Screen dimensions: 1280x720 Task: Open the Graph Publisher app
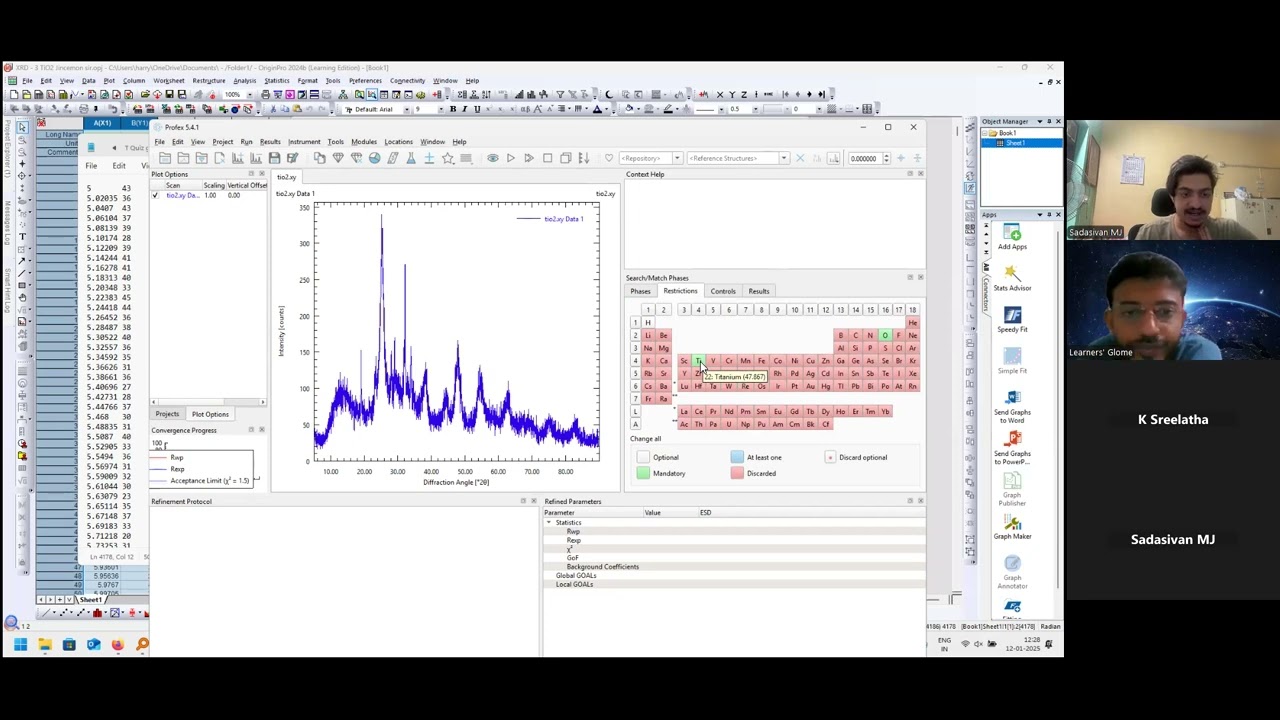(x=1012, y=488)
